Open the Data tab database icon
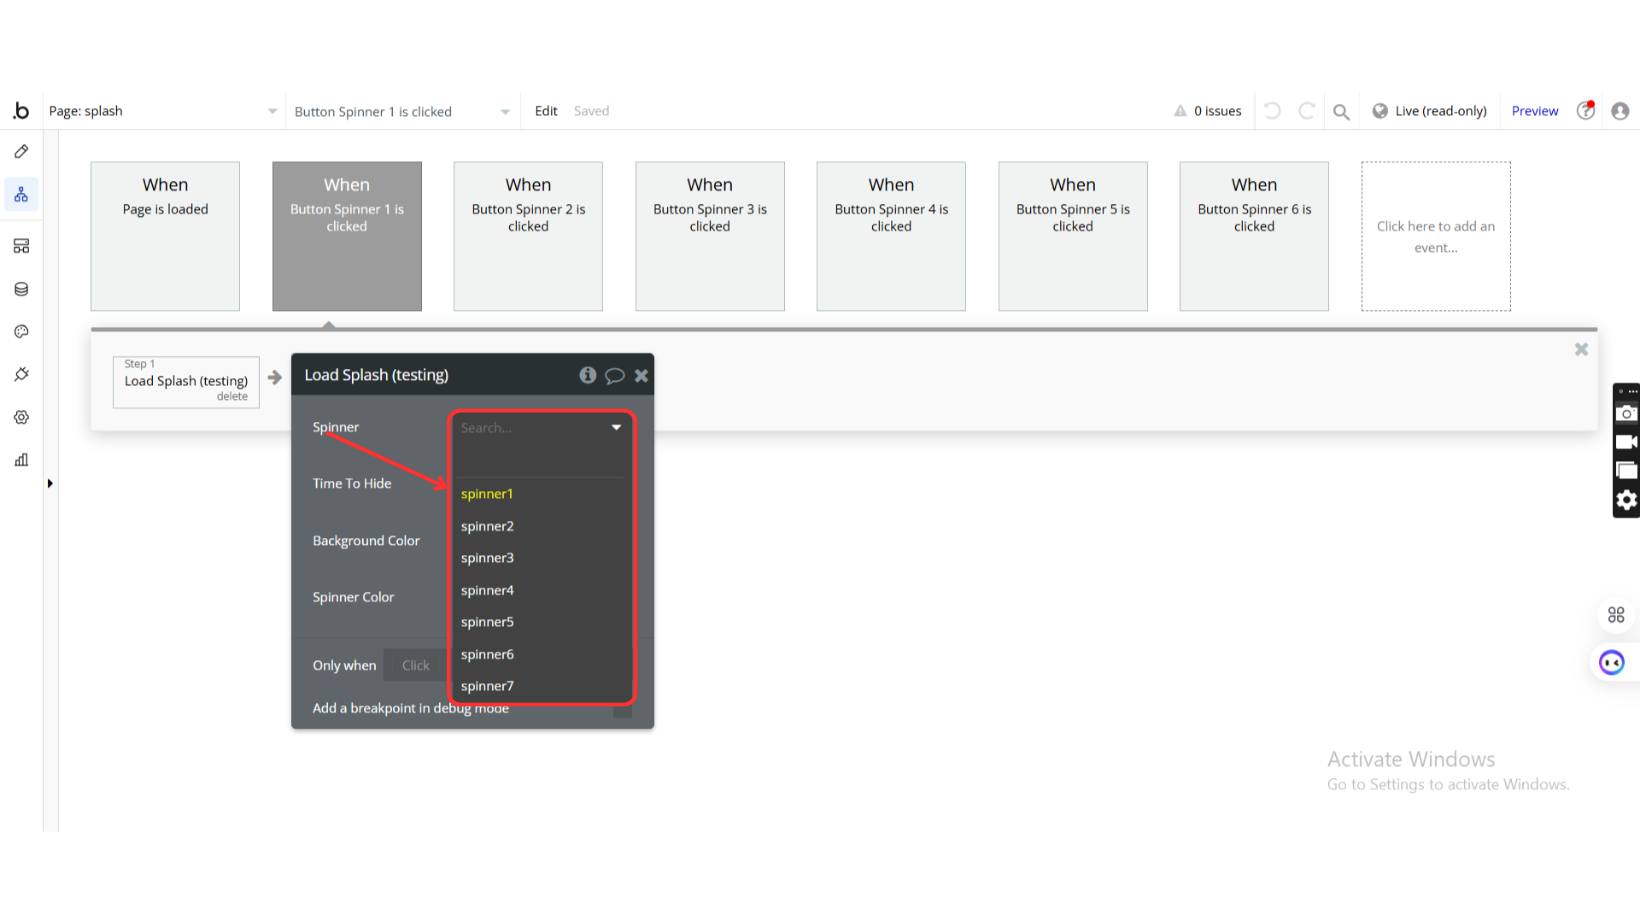This screenshot has width=1640, height=924. 21,289
